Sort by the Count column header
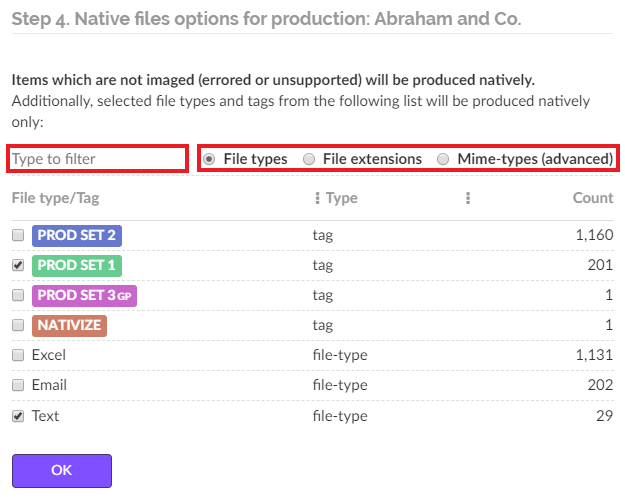625x497 pixels. (x=593, y=198)
